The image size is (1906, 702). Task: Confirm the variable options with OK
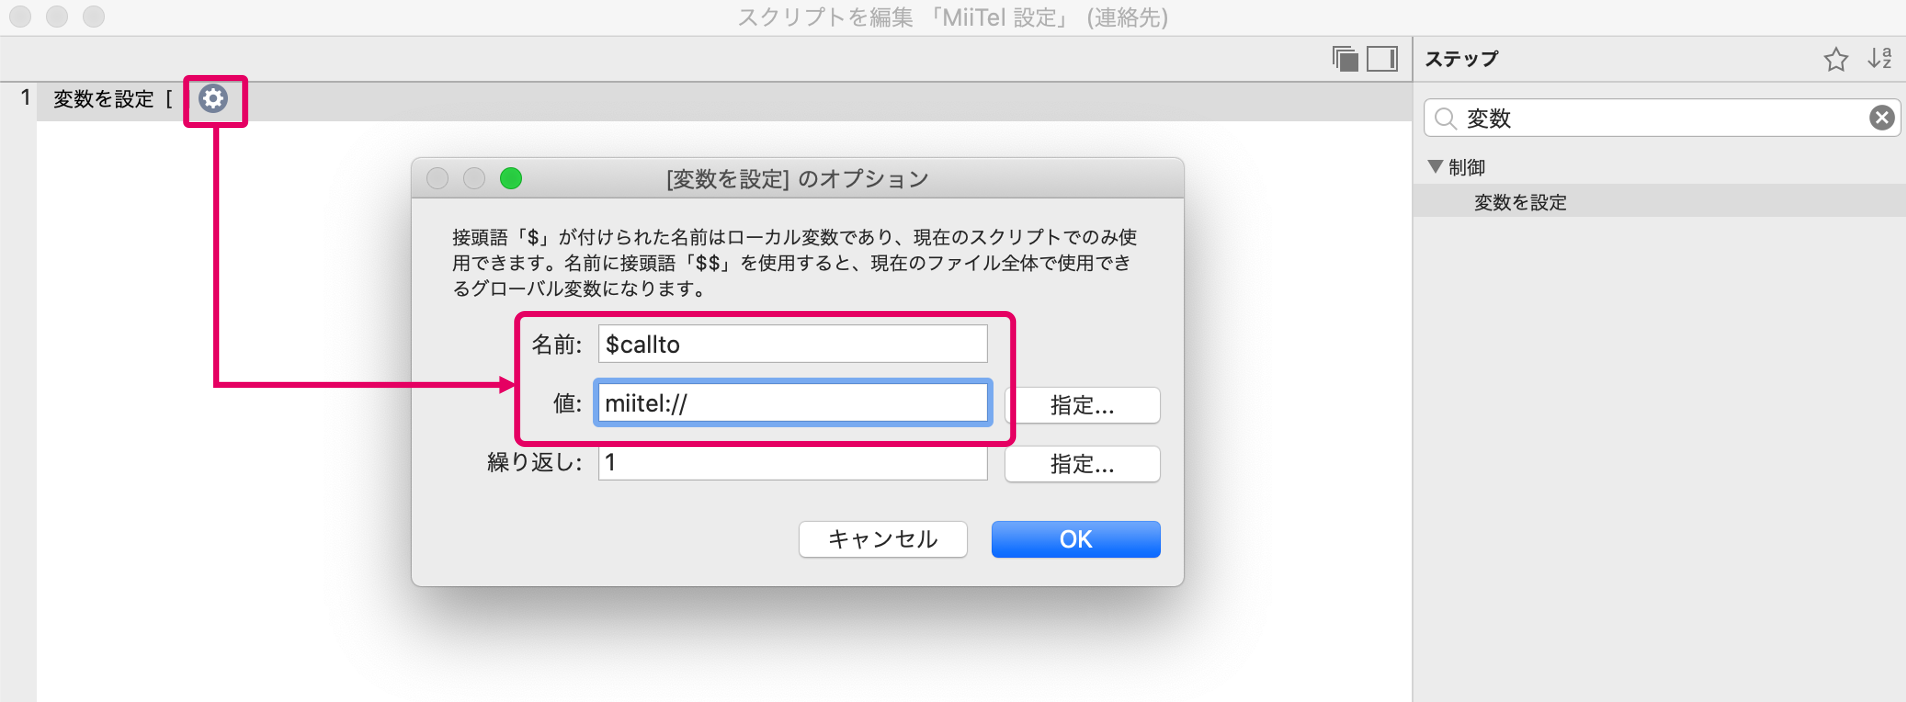[x=1076, y=539]
